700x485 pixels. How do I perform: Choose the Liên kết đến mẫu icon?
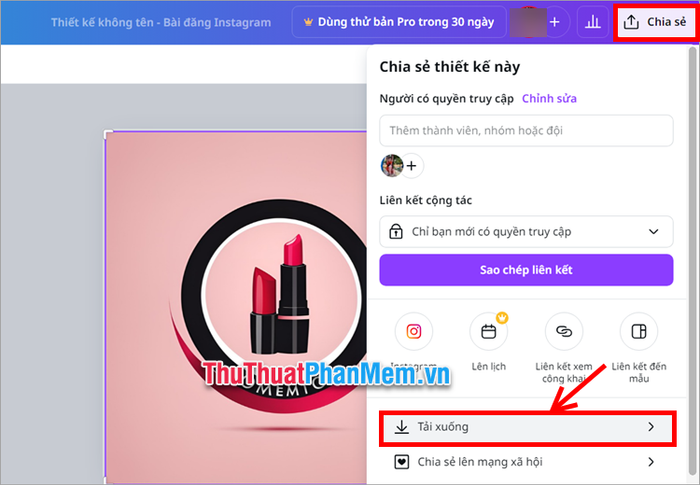tap(639, 331)
